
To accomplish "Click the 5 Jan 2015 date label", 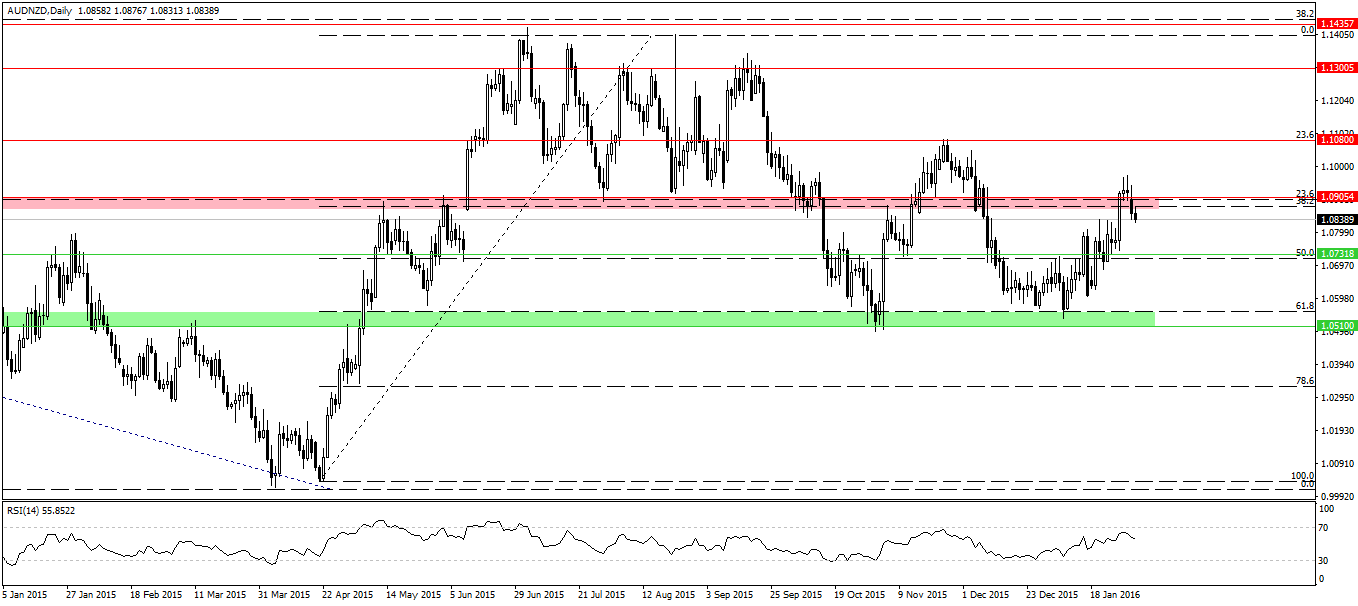I will click(25, 594).
